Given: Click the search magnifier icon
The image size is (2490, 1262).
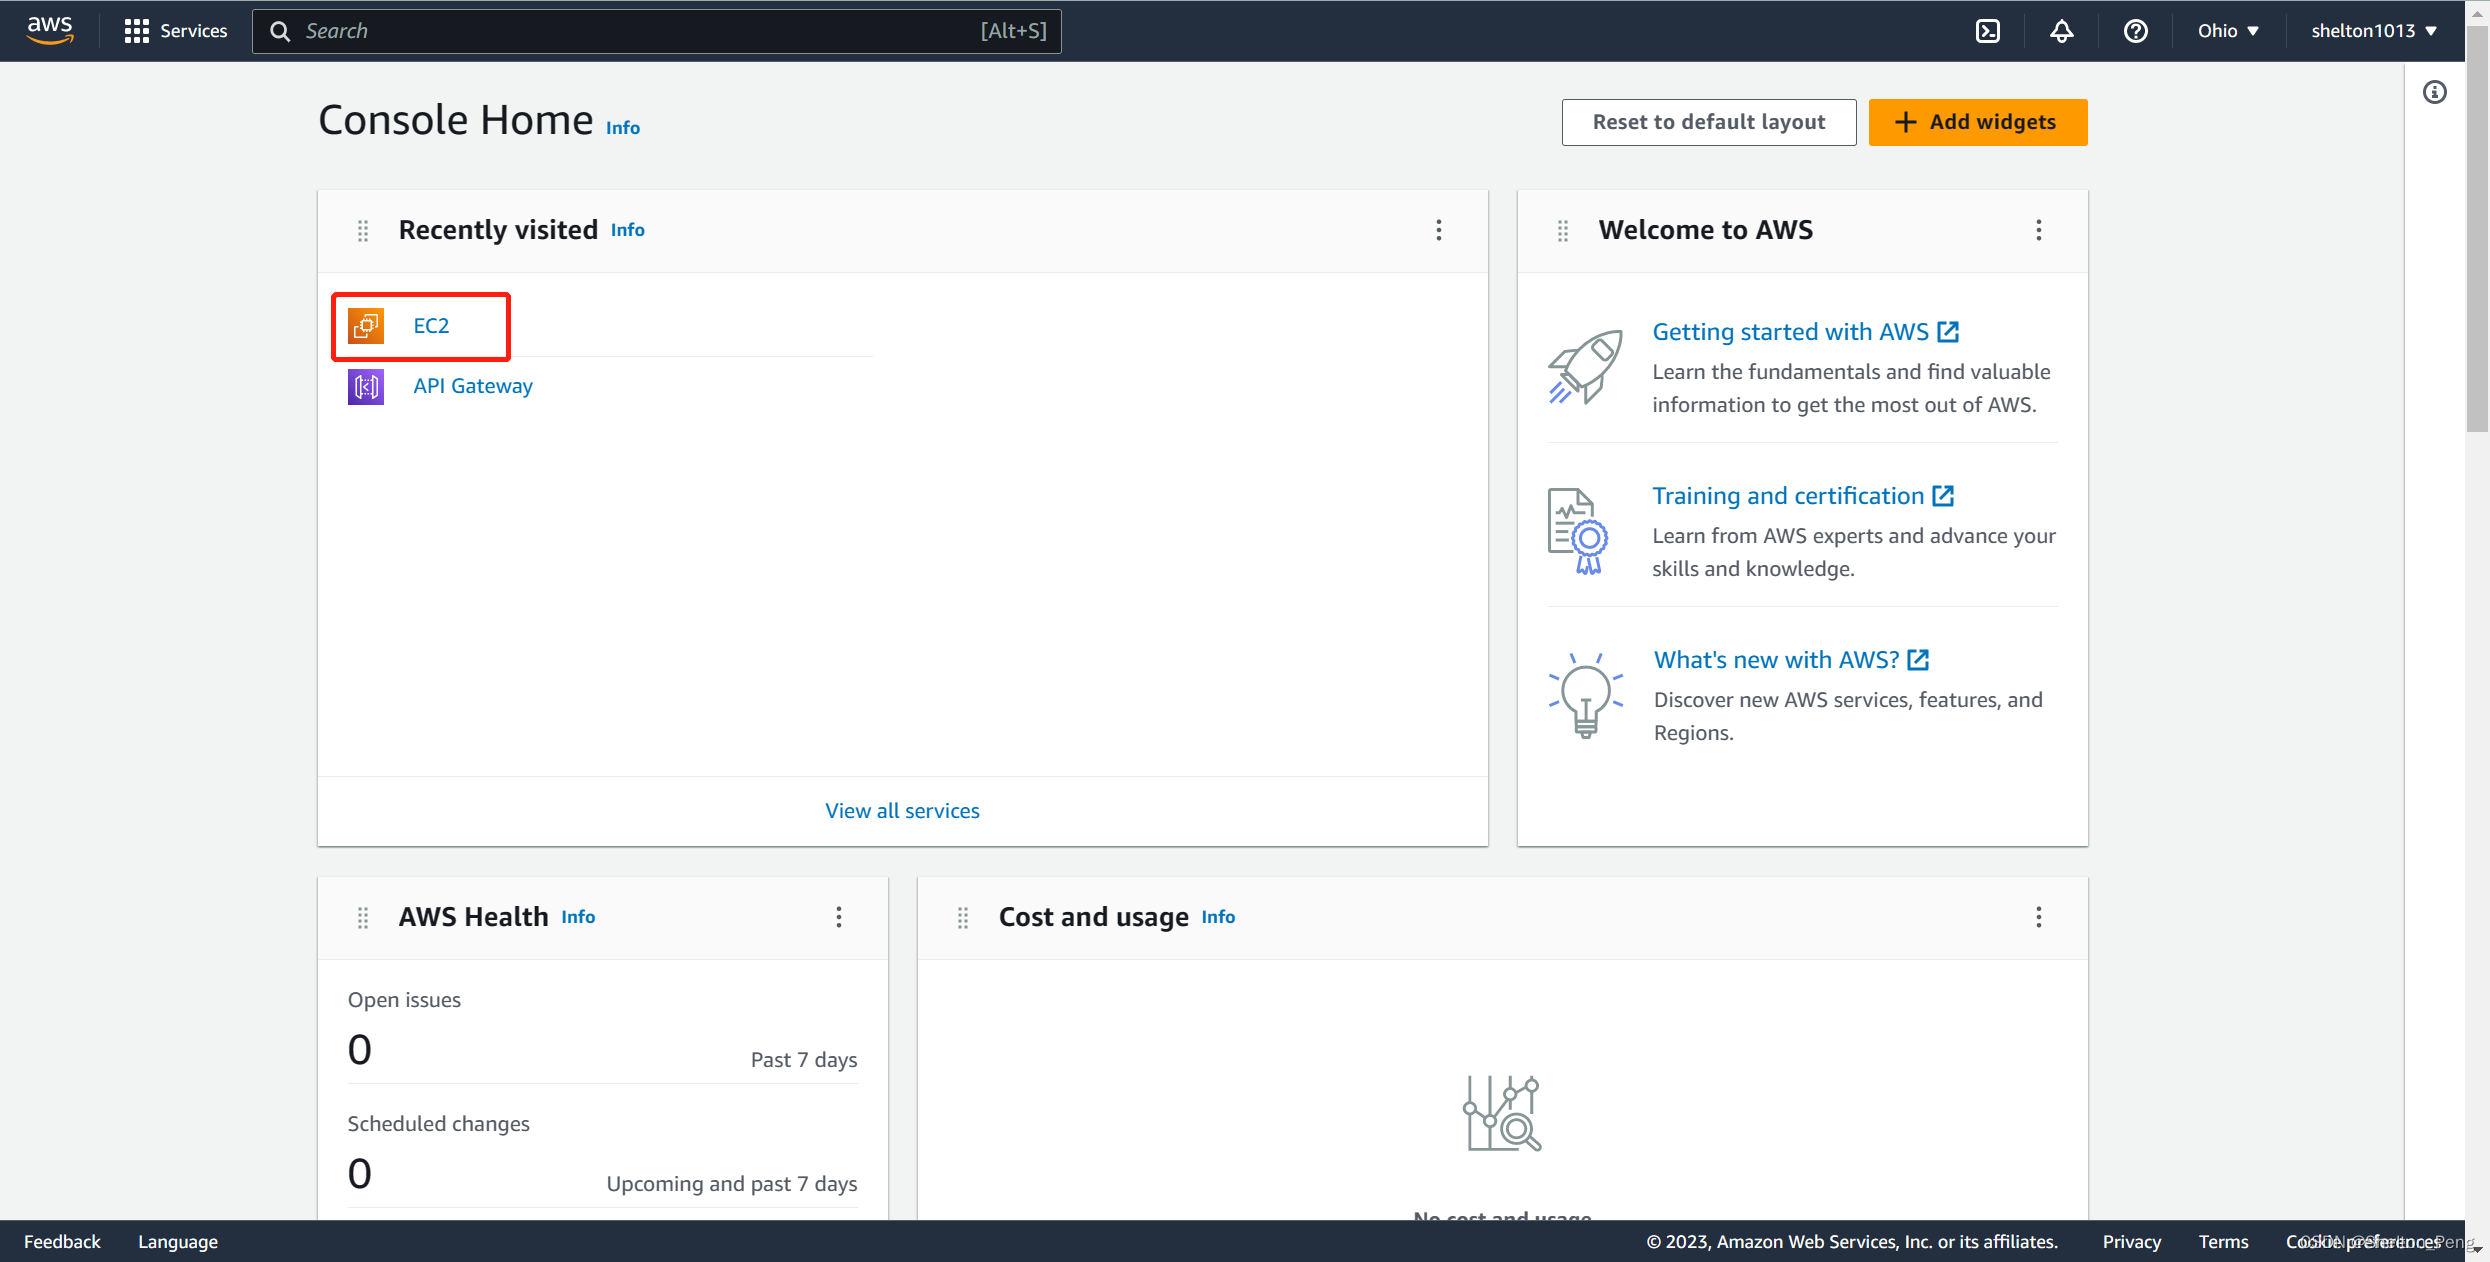Looking at the screenshot, I should (x=281, y=31).
